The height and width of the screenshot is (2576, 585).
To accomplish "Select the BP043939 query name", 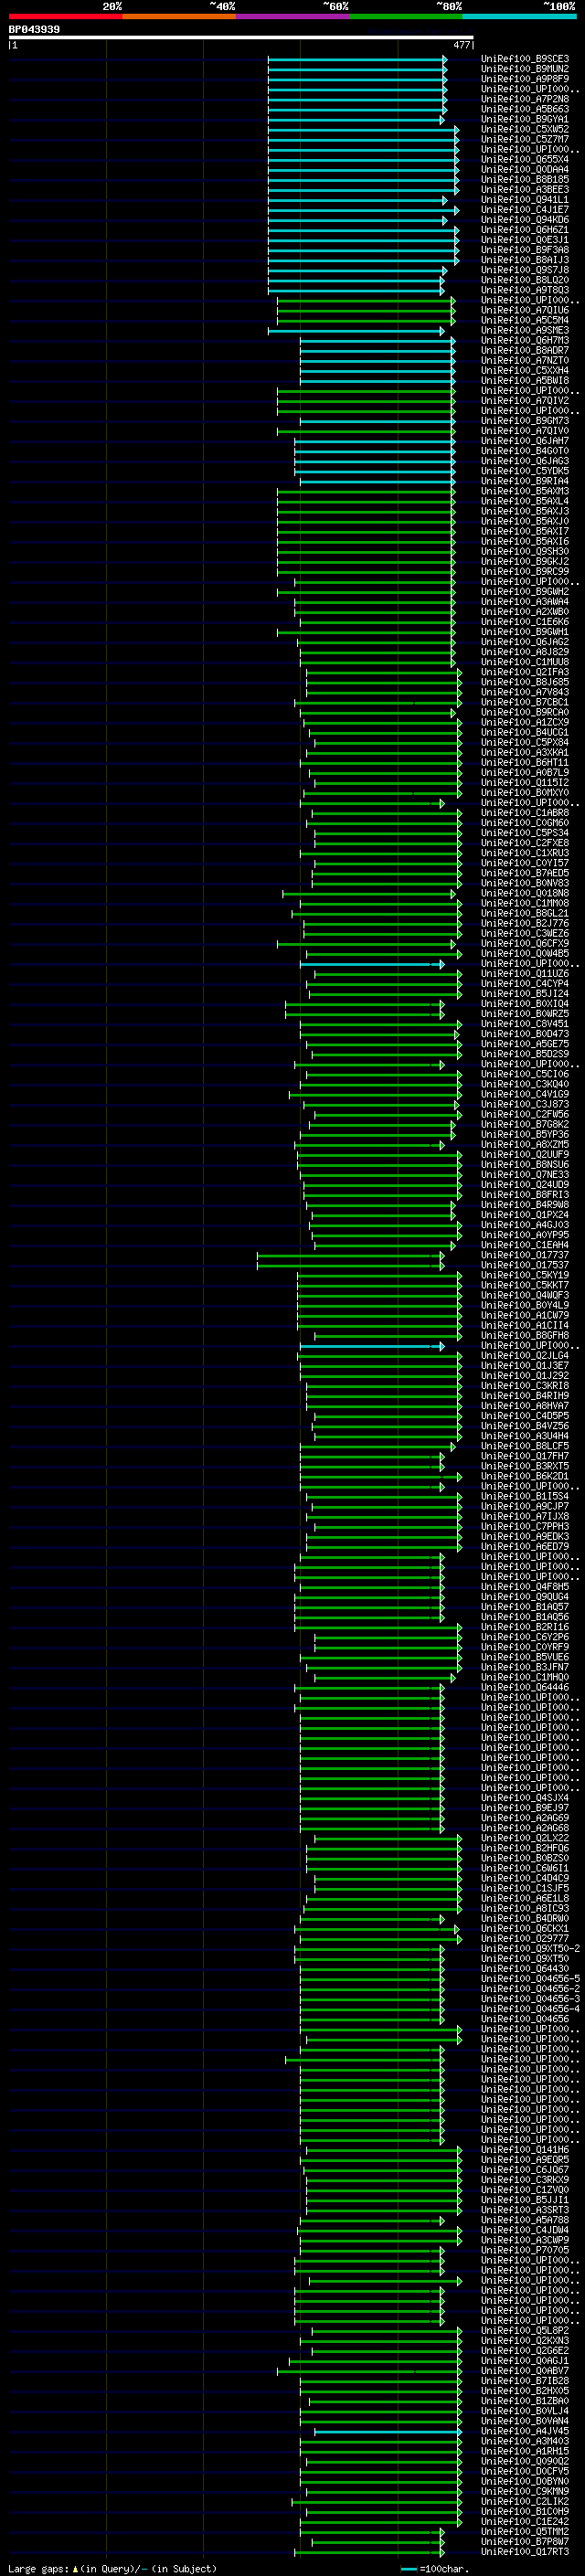I will 34,29.
